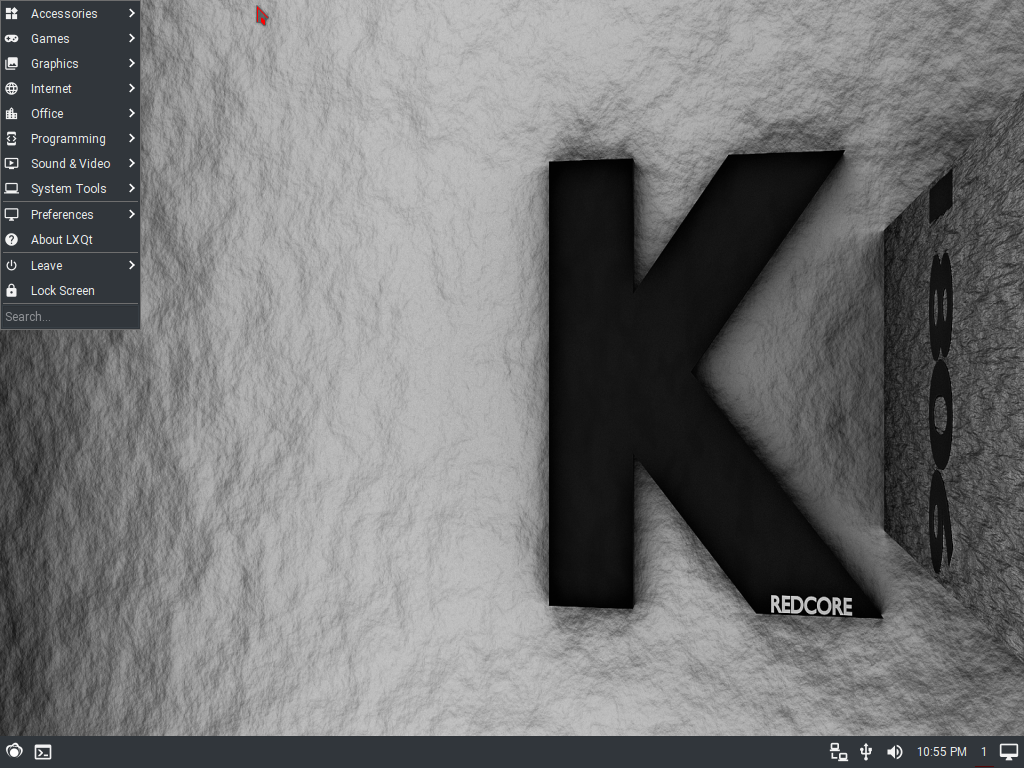Open the Office menu category

(70, 114)
